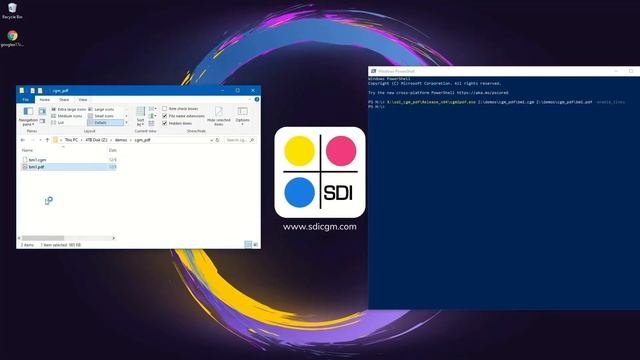Switch to the Share ribbon tab

[64, 100]
